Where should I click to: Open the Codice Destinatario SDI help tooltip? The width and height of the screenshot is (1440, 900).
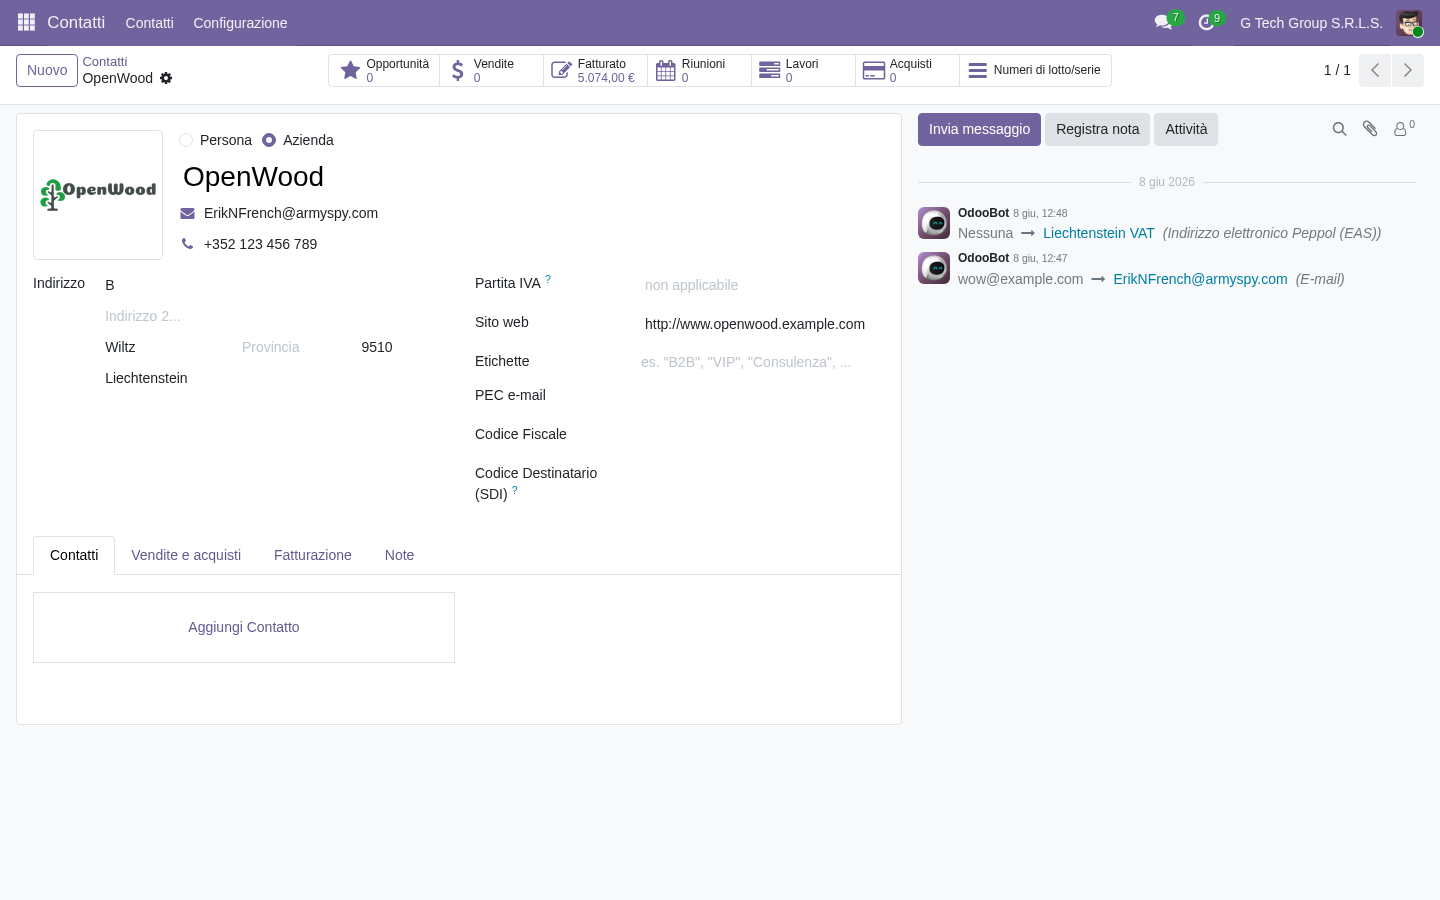tap(515, 490)
